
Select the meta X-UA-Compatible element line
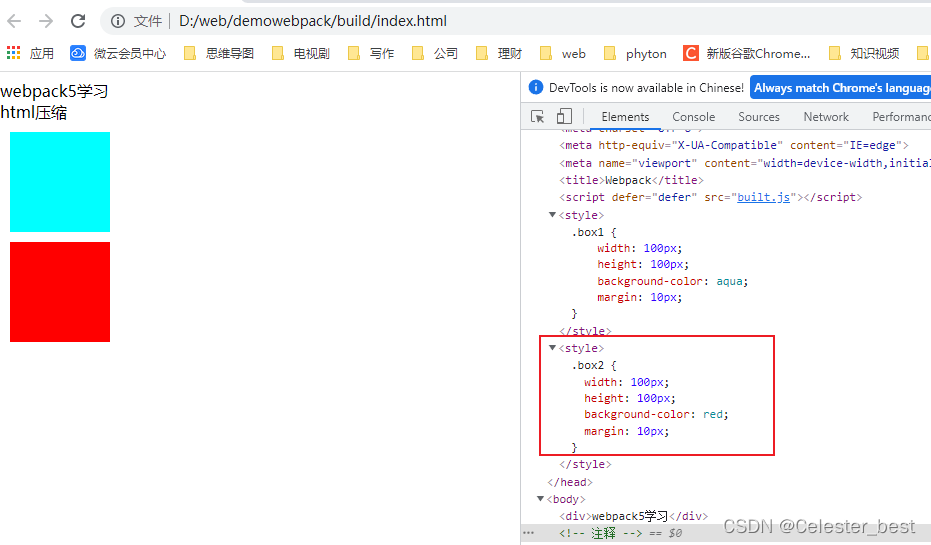733,145
